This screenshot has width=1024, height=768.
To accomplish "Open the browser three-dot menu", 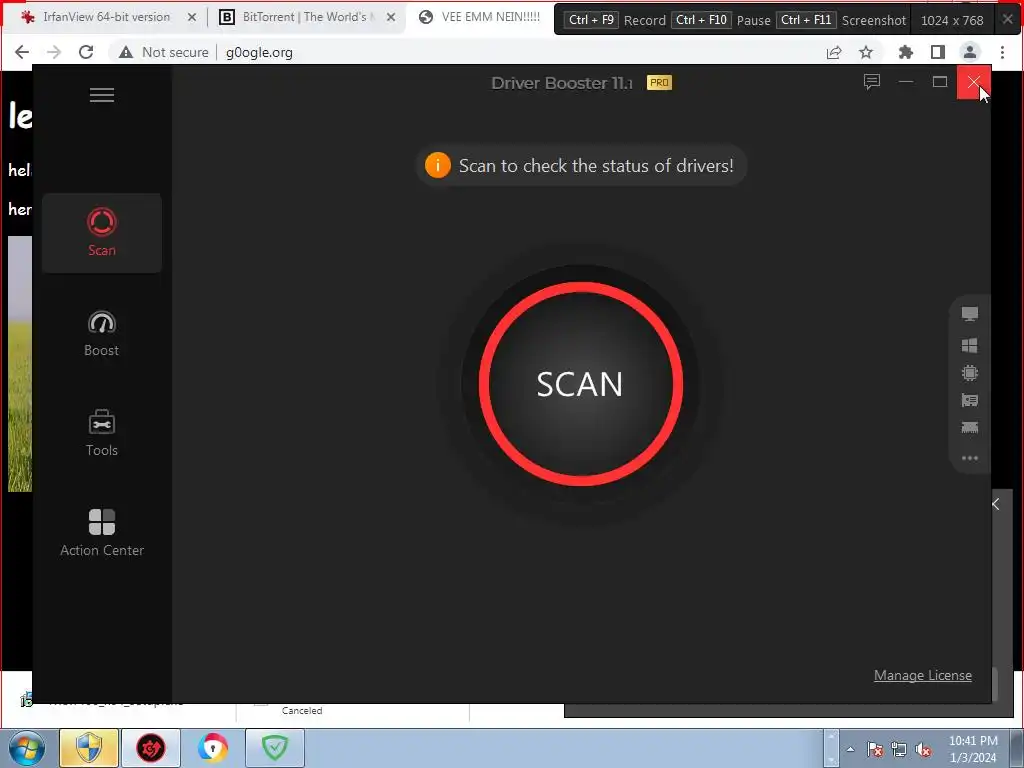I will coord(1002,52).
